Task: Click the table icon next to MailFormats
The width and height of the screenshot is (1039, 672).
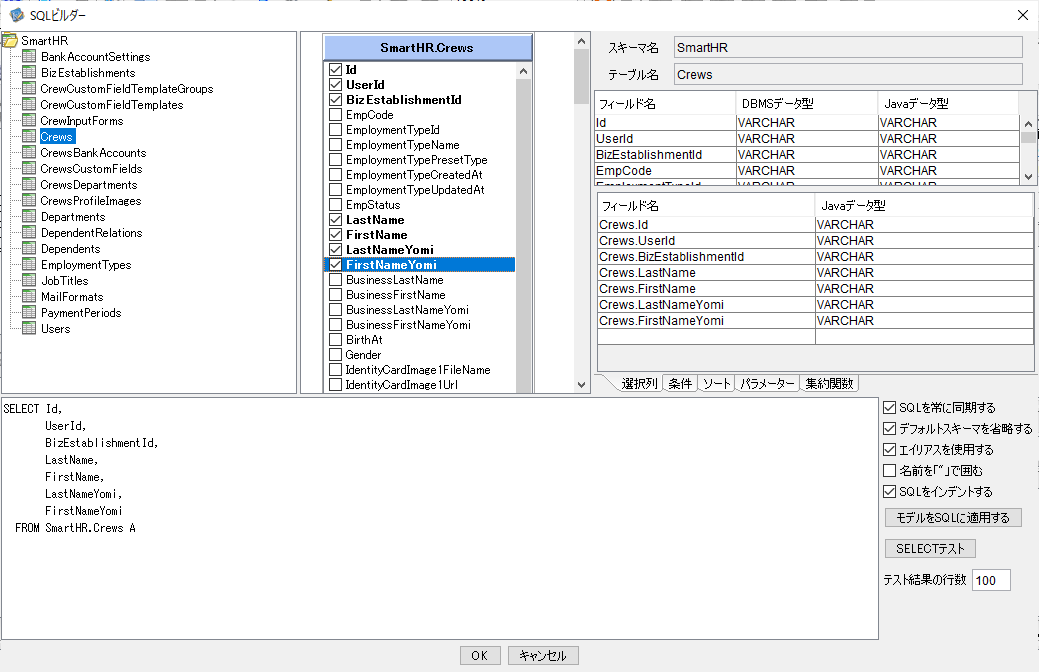Action: click(x=29, y=296)
